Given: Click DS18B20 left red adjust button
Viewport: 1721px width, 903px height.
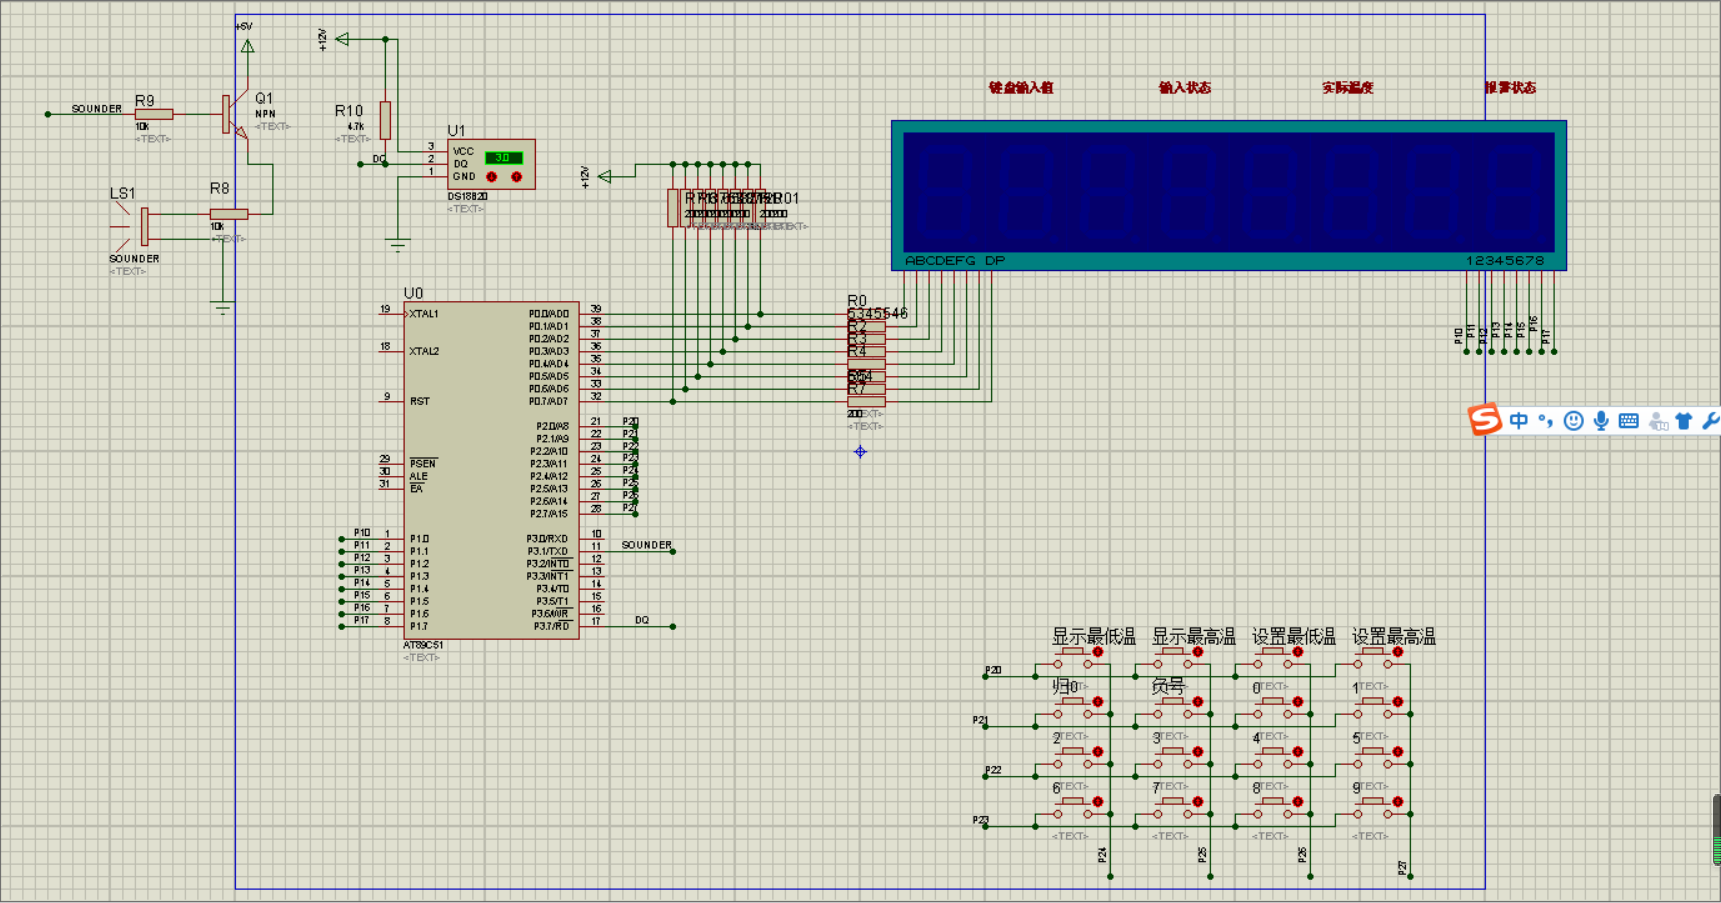Looking at the screenshot, I should pyautogui.click(x=492, y=177).
